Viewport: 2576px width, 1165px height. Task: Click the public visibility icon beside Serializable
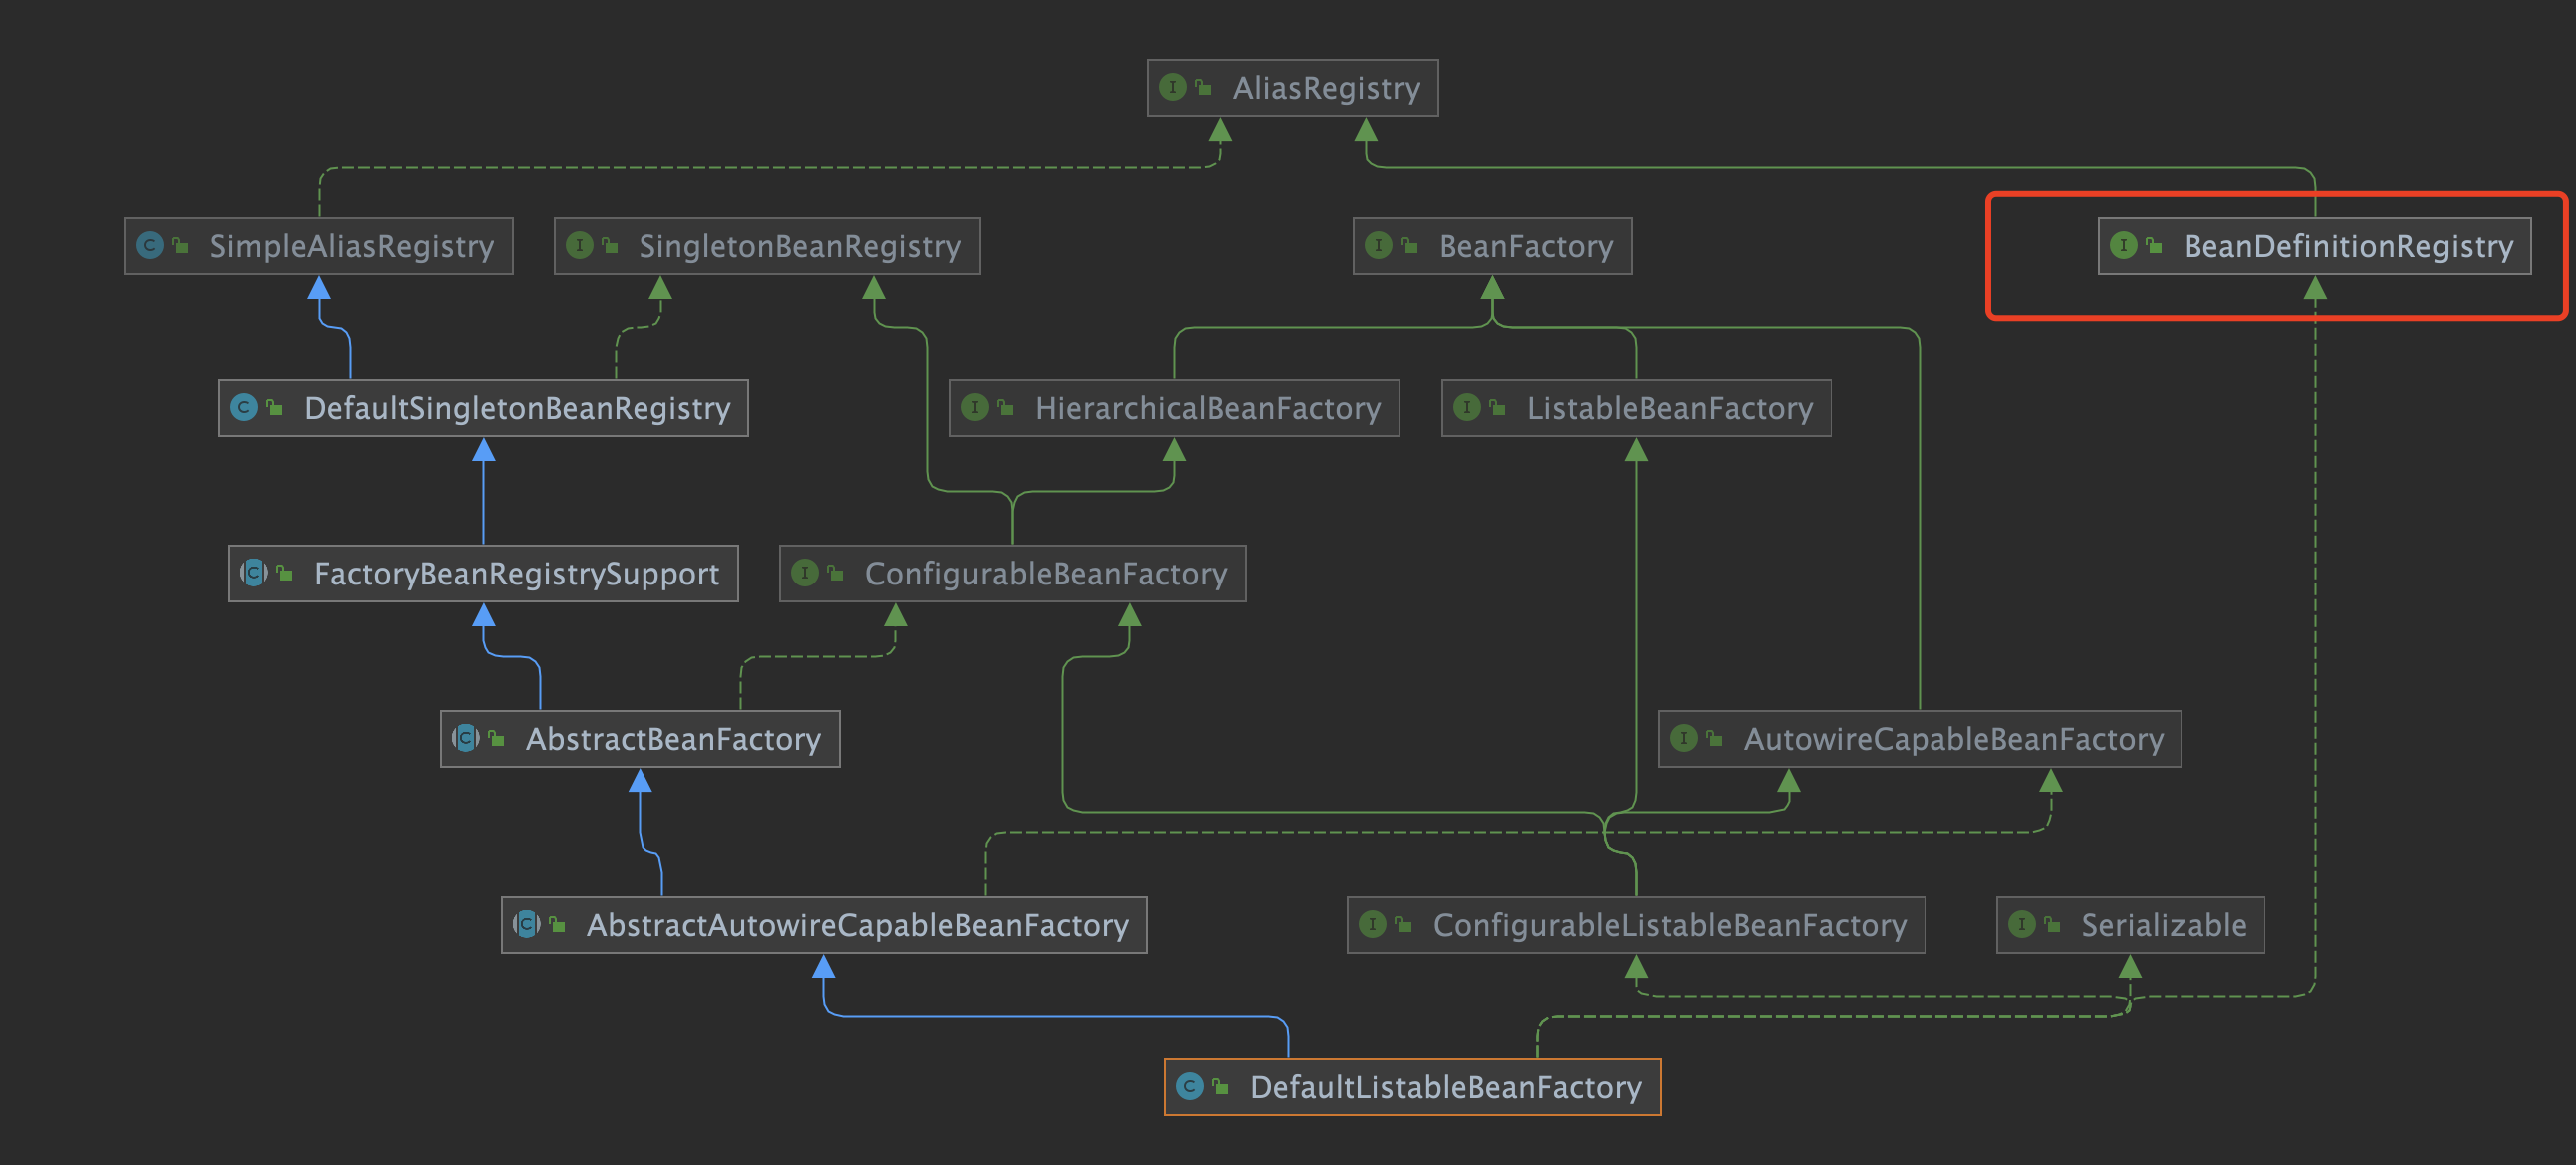pos(2053,925)
